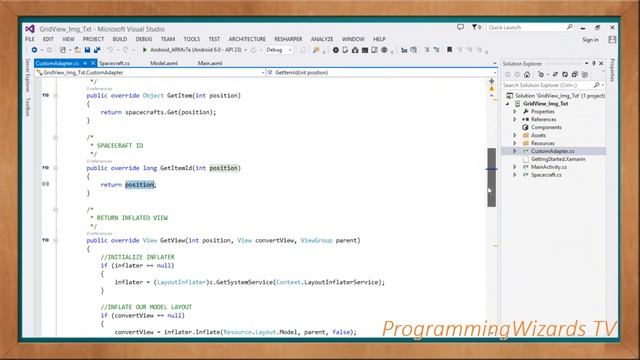Screen dimensions: 640x360
Task: Open the ANALYZE menu
Action: 322,39
